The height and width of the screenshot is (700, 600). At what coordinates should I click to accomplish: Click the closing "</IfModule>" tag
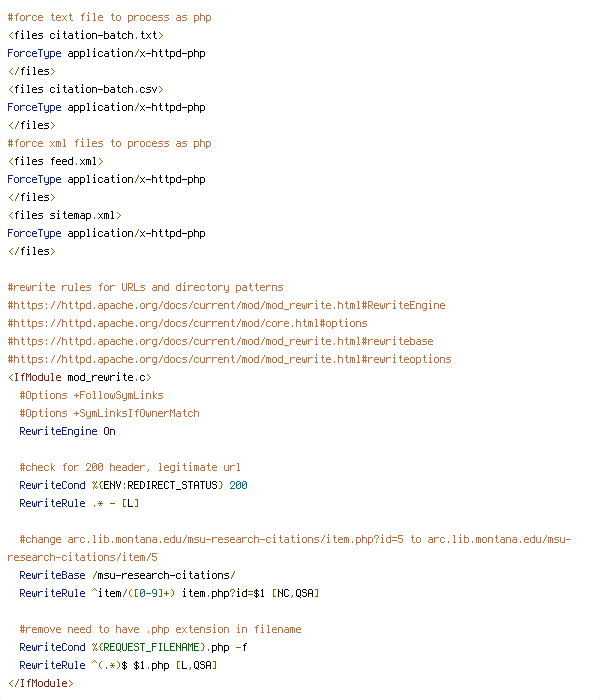(x=41, y=683)
